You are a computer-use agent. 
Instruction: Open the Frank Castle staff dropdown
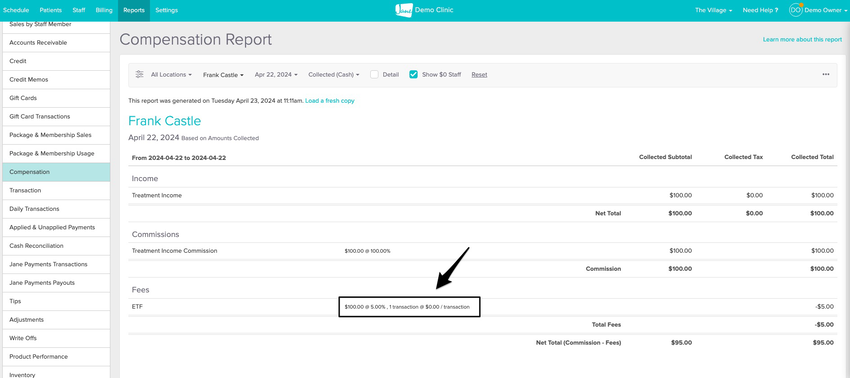pos(223,75)
